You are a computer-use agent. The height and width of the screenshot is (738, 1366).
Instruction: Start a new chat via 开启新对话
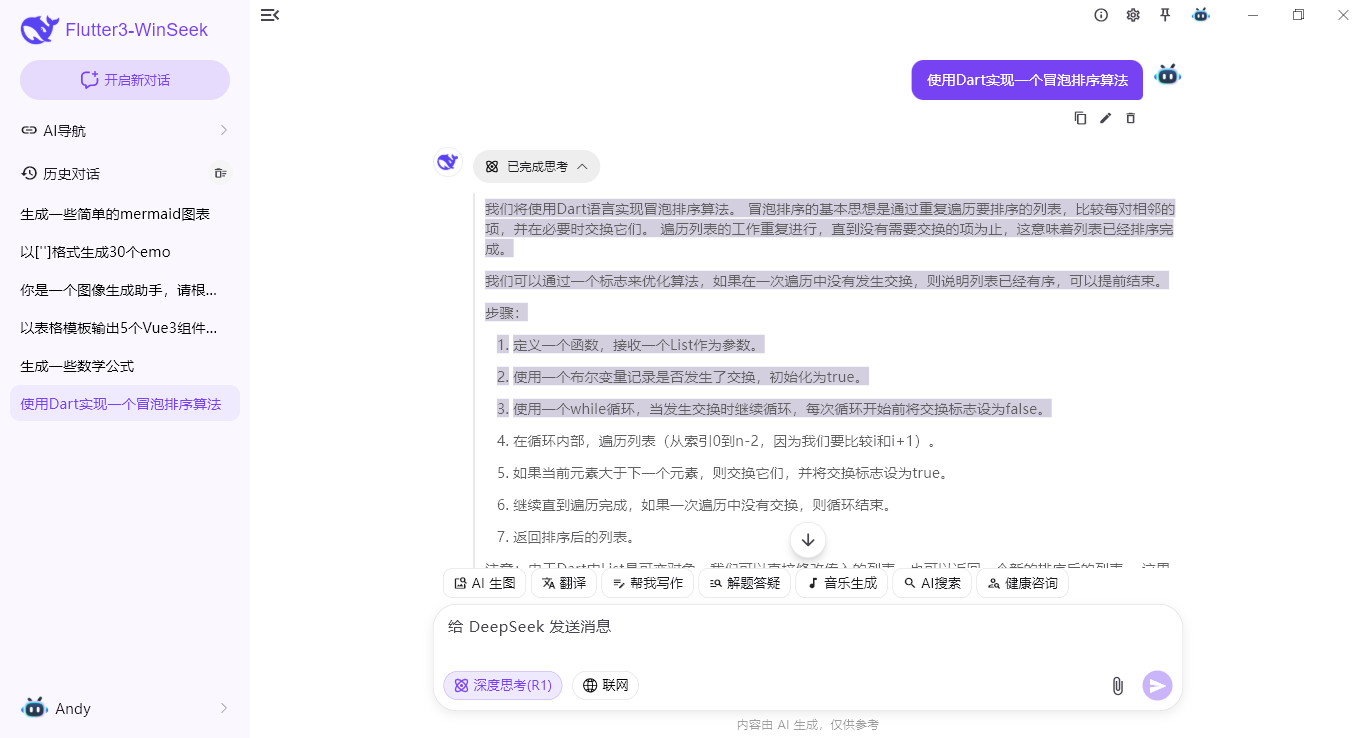[124, 79]
